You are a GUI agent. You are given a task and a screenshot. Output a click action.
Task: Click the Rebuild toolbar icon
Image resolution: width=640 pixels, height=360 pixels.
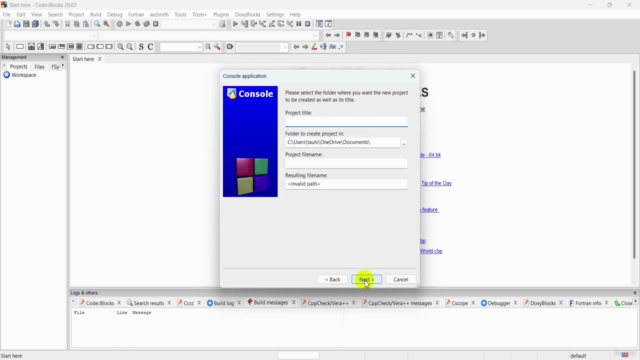coord(147,24)
